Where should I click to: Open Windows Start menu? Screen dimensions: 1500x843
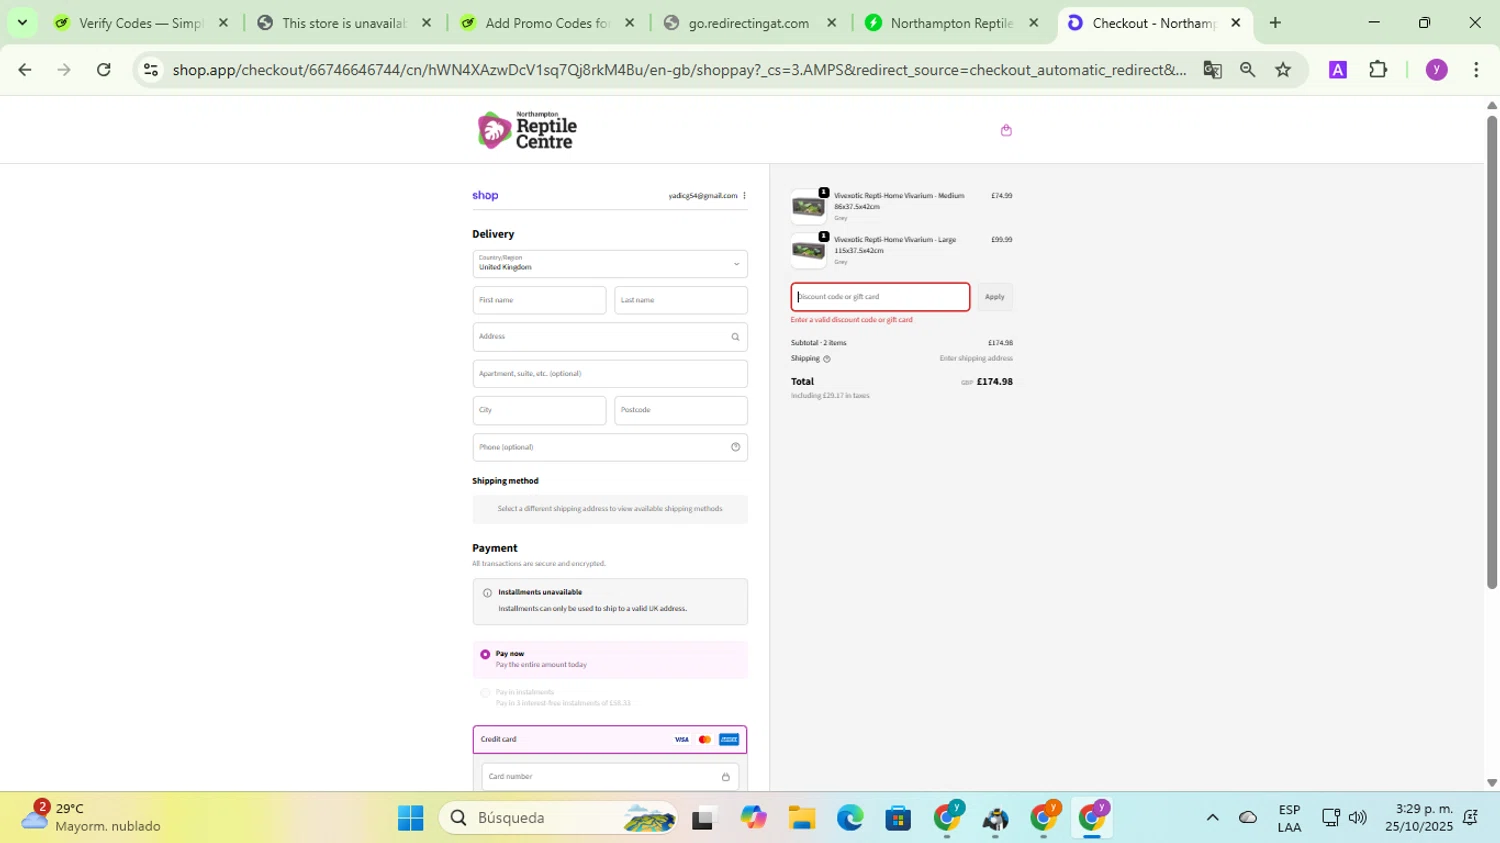click(410, 818)
